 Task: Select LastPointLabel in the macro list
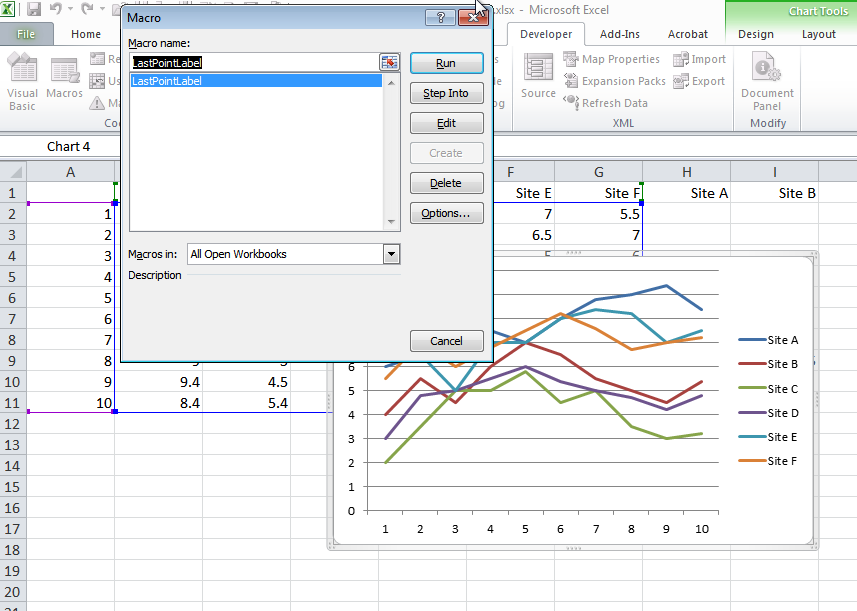256,81
